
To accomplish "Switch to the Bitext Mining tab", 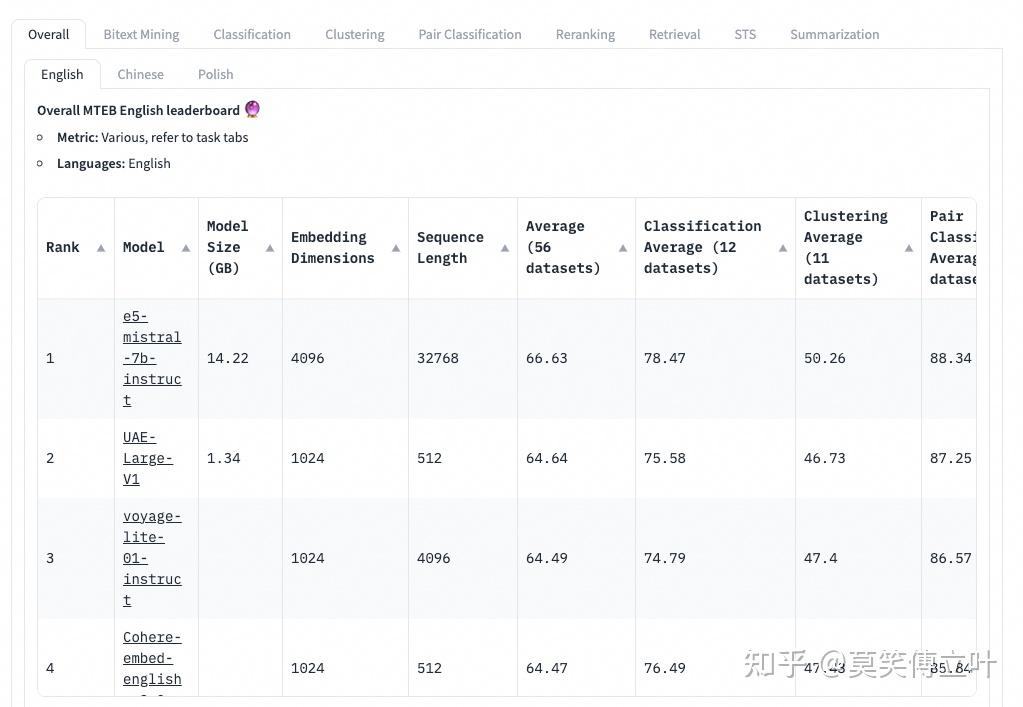I will pyautogui.click(x=141, y=34).
